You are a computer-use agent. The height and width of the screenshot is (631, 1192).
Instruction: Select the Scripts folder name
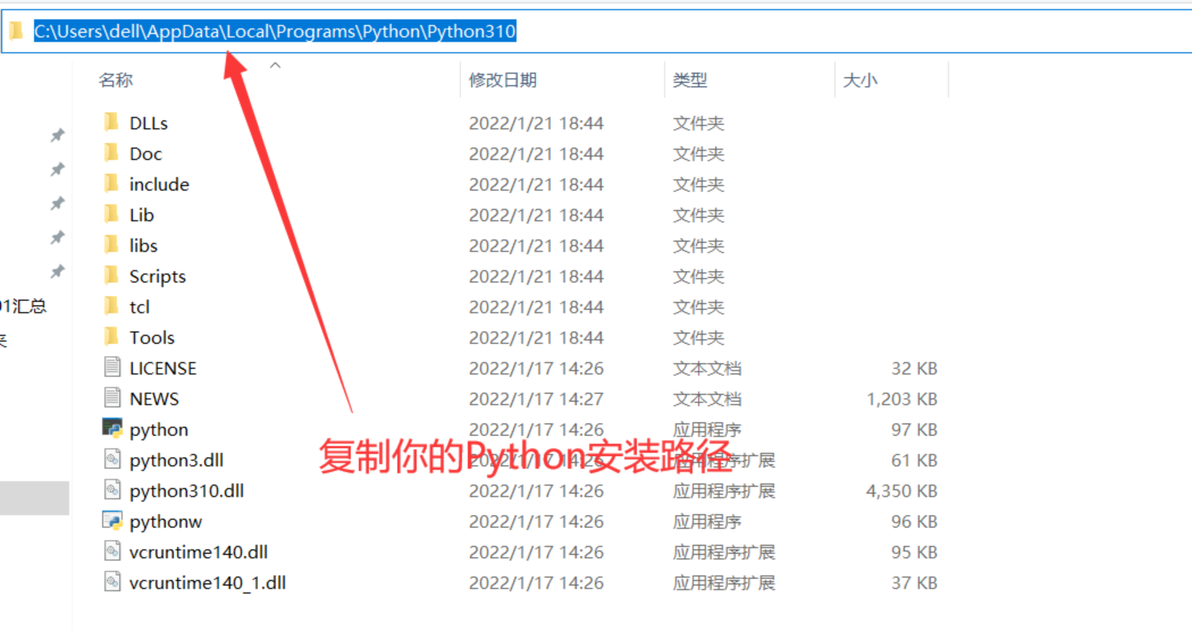click(157, 276)
